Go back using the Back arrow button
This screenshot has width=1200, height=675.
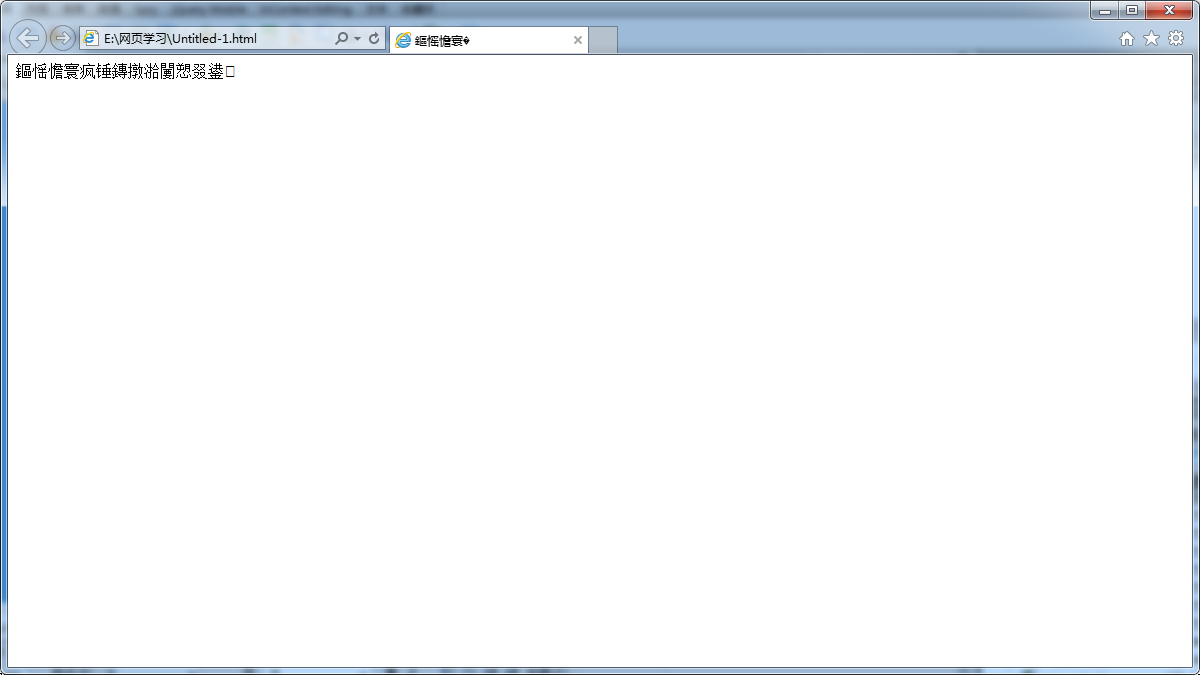point(28,38)
